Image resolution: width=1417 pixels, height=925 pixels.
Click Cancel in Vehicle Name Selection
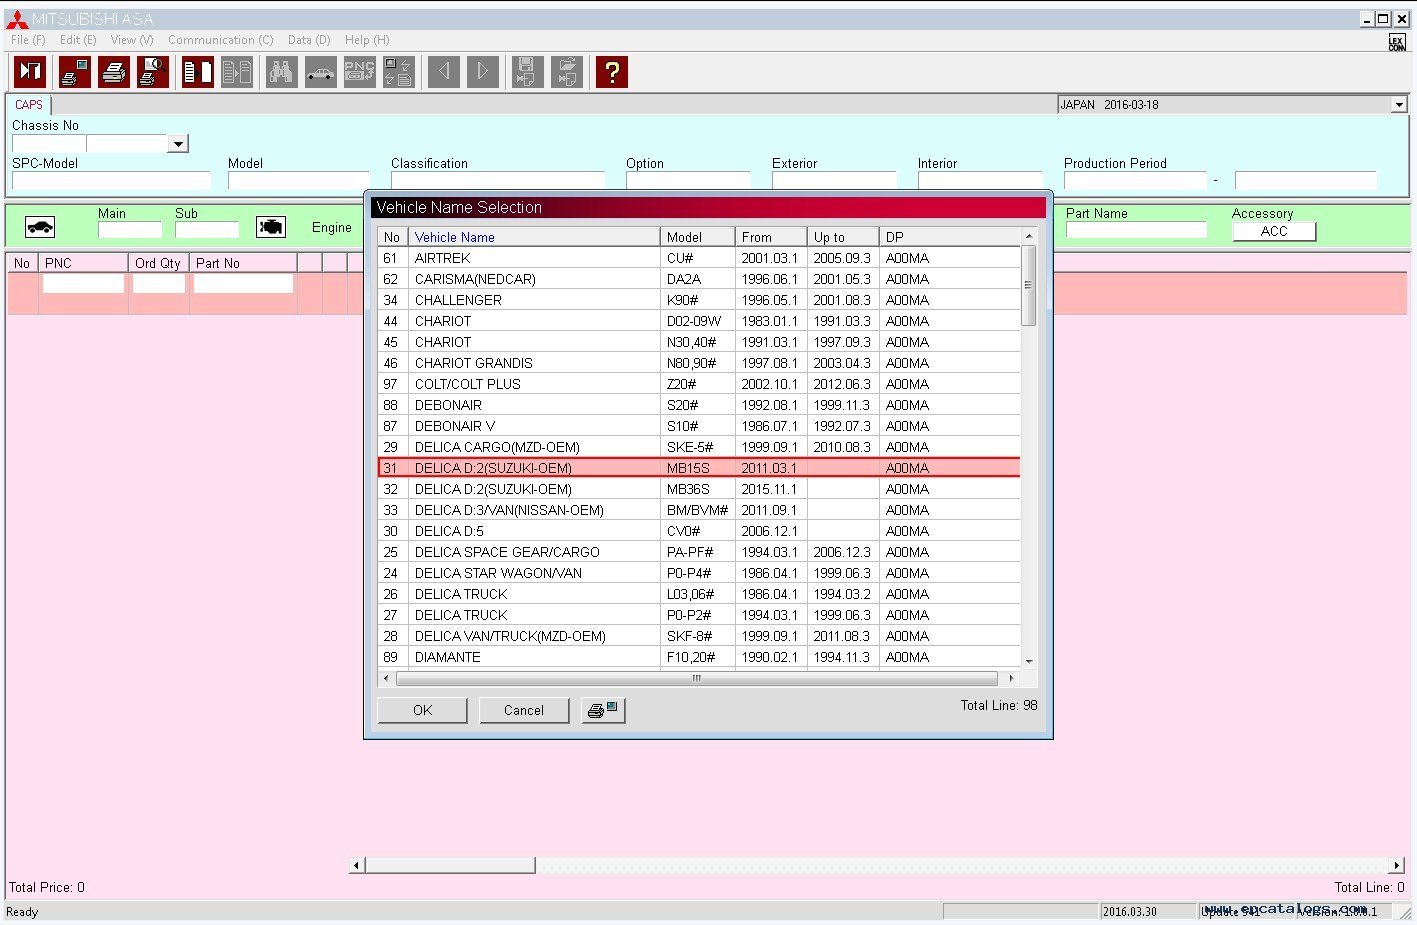pos(524,710)
